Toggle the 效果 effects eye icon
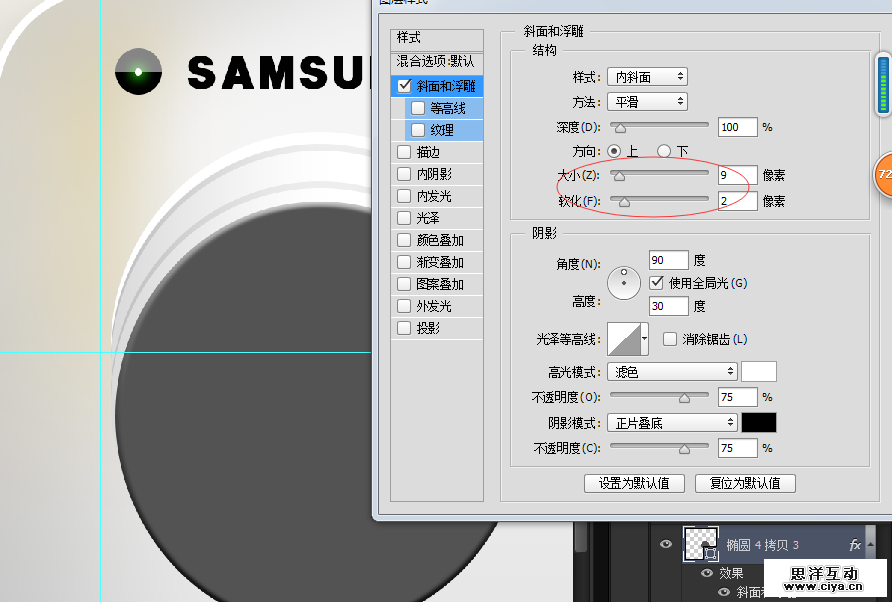 pos(707,573)
